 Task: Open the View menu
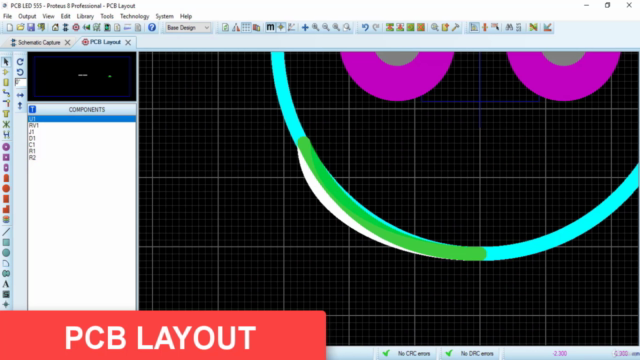point(48,16)
